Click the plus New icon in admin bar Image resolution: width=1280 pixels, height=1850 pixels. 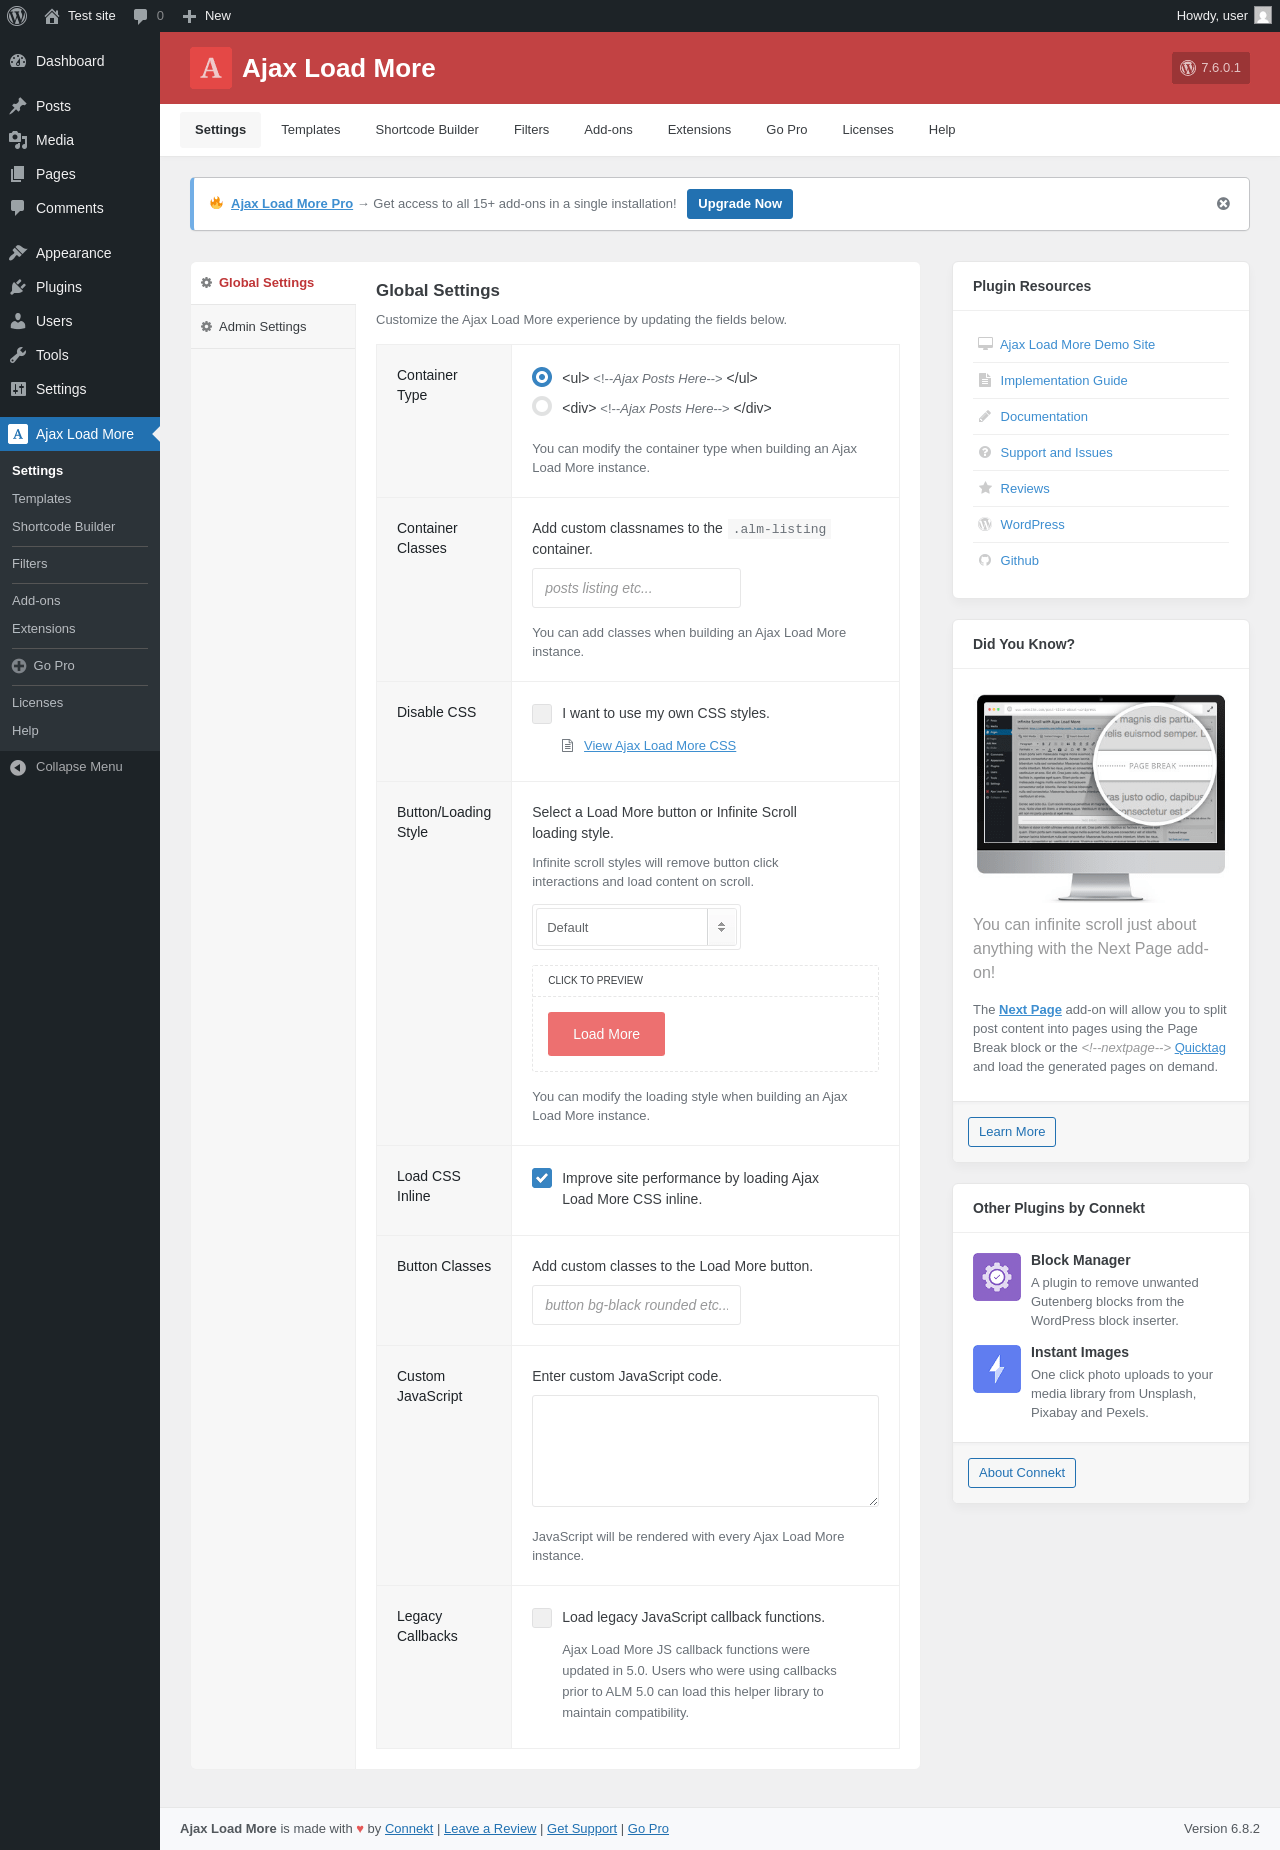coord(189,16)
